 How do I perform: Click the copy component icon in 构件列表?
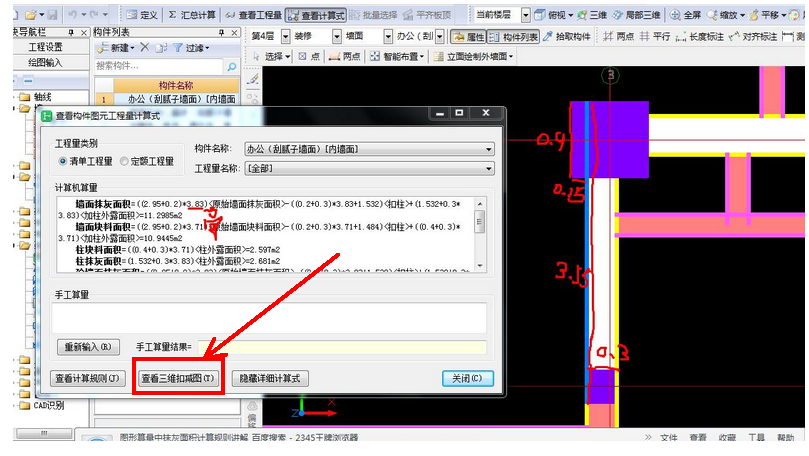(161, 48)
